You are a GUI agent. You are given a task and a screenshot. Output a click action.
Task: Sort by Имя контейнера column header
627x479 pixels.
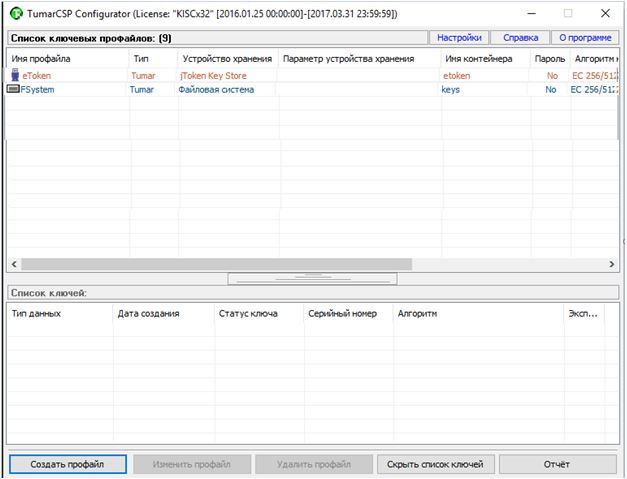pyautogui.click(x=479, y=59)
